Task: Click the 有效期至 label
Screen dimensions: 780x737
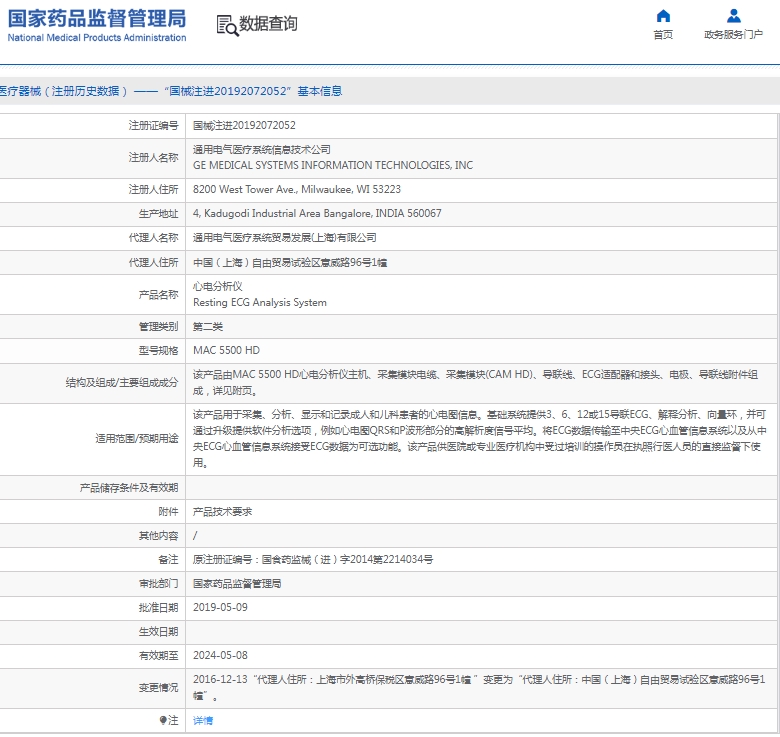Action: pos(158,655)
